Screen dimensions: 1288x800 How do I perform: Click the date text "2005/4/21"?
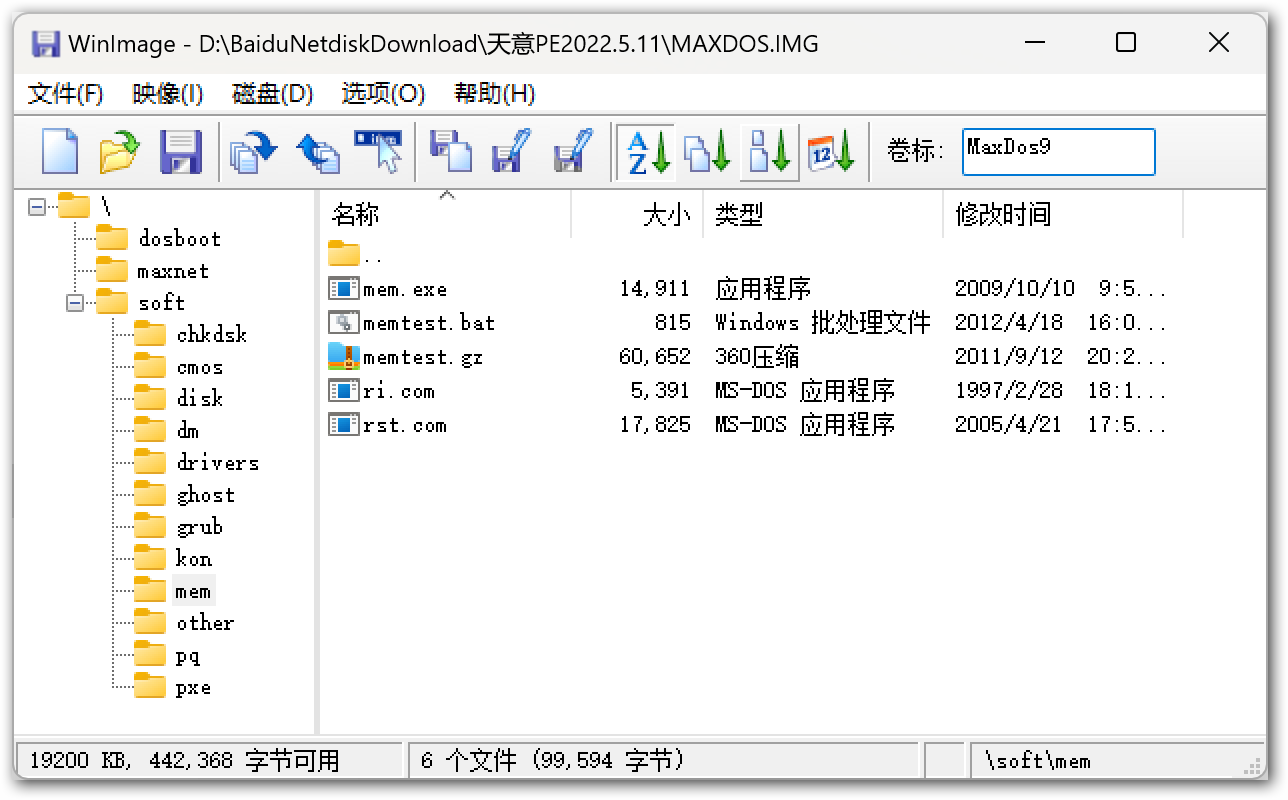pyautogui.click(x=1009, y=425)
